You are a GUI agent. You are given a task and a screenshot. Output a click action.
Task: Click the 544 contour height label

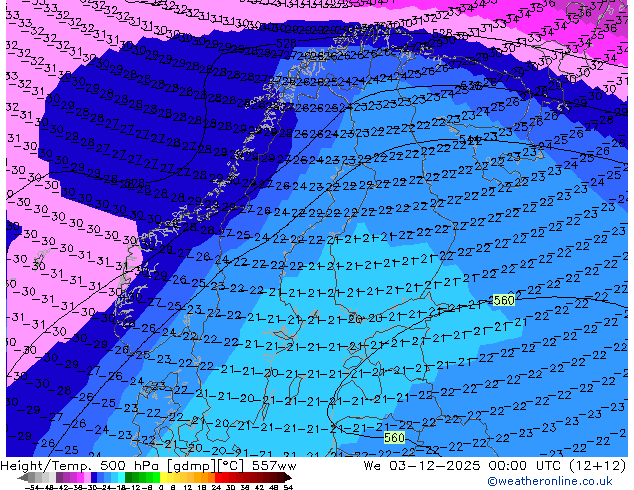point(470,139)
